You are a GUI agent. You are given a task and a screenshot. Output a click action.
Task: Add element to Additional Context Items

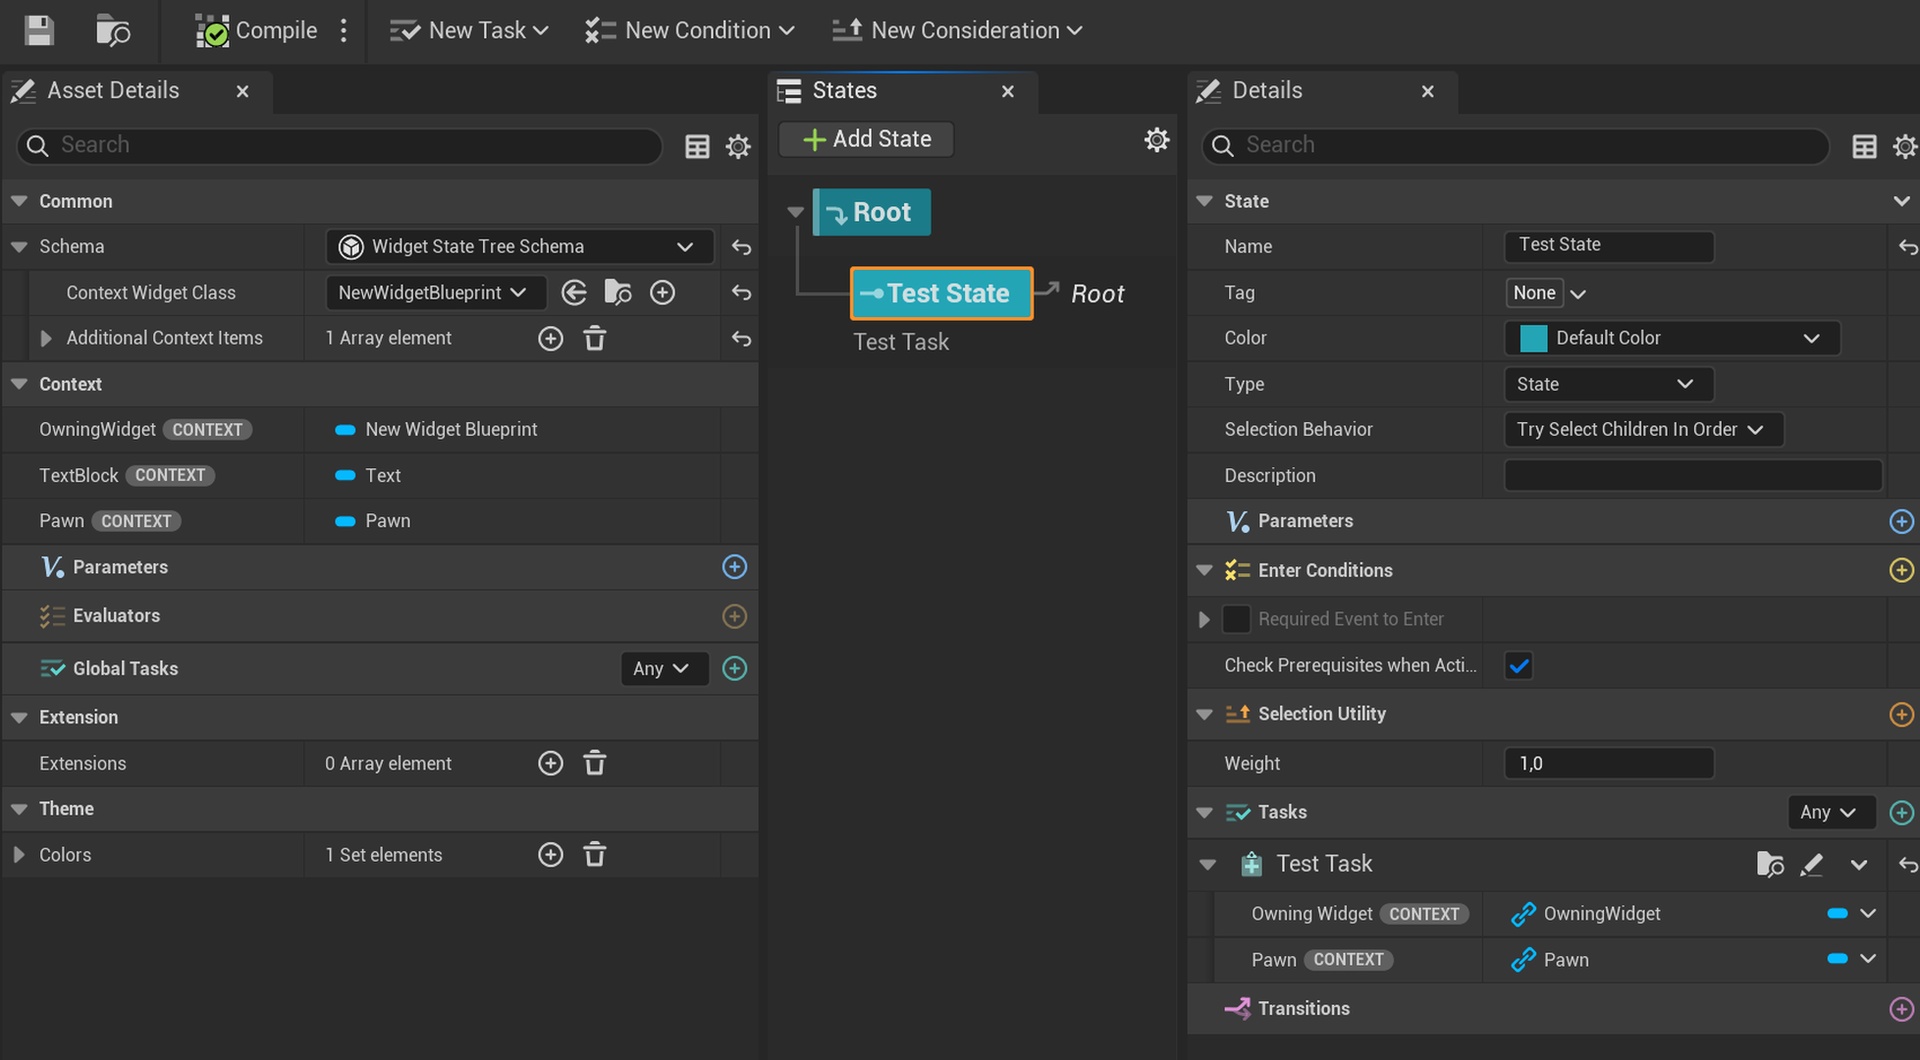tap(550, 339)
